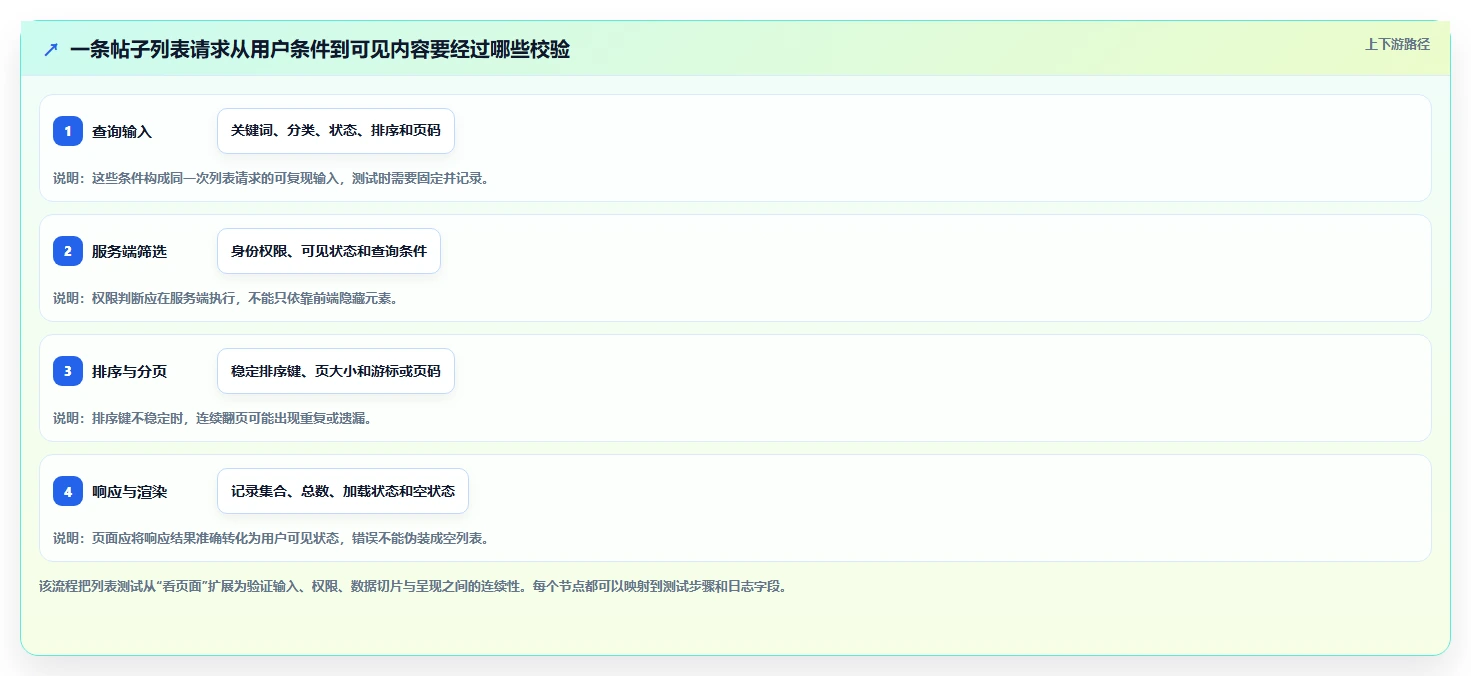Click step number badge 4
Viewport: 1471px width, 676px height.
[x=68, y=491]
